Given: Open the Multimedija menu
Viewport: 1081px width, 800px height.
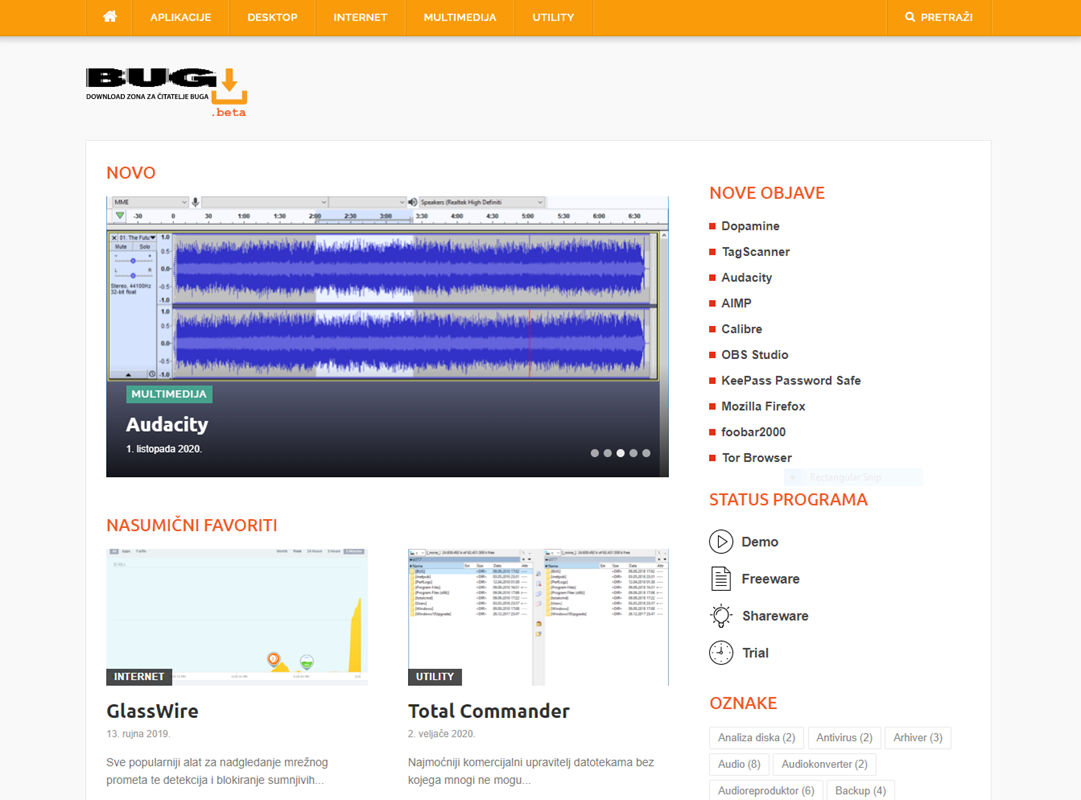Looking at the screenshot, I should click(x=460, y=17).
